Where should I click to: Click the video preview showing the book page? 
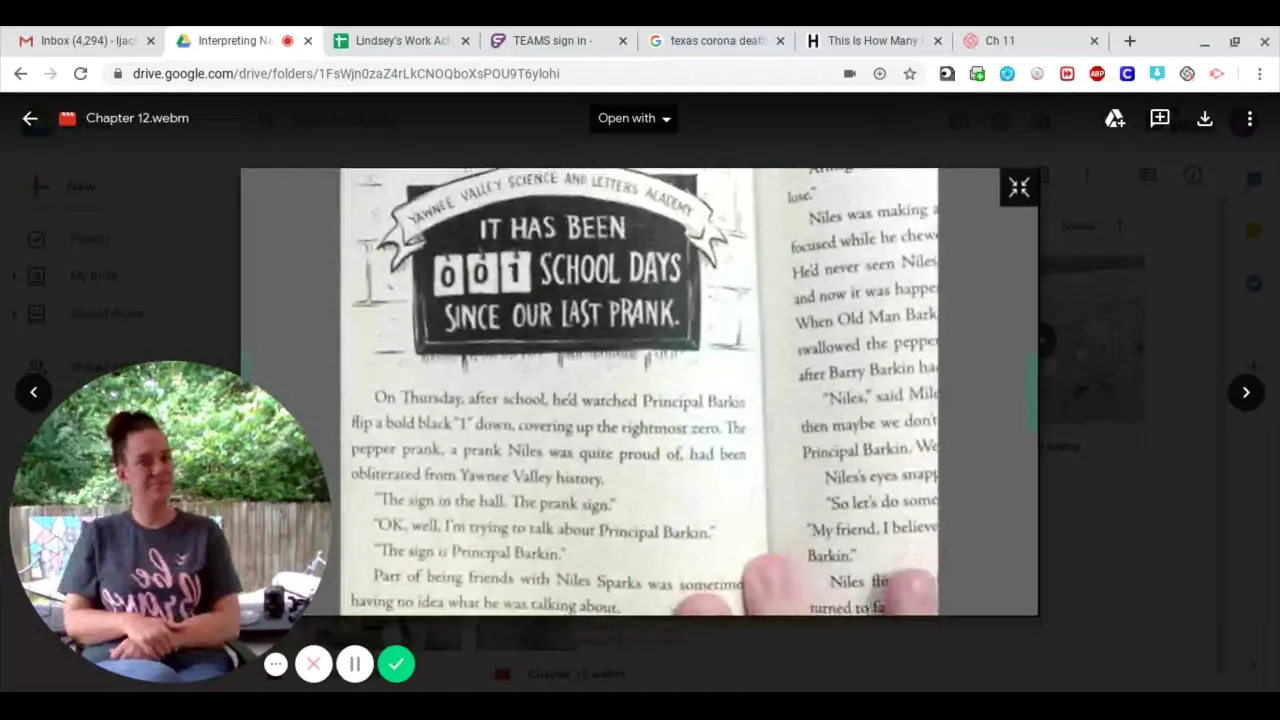coord(639,392)
